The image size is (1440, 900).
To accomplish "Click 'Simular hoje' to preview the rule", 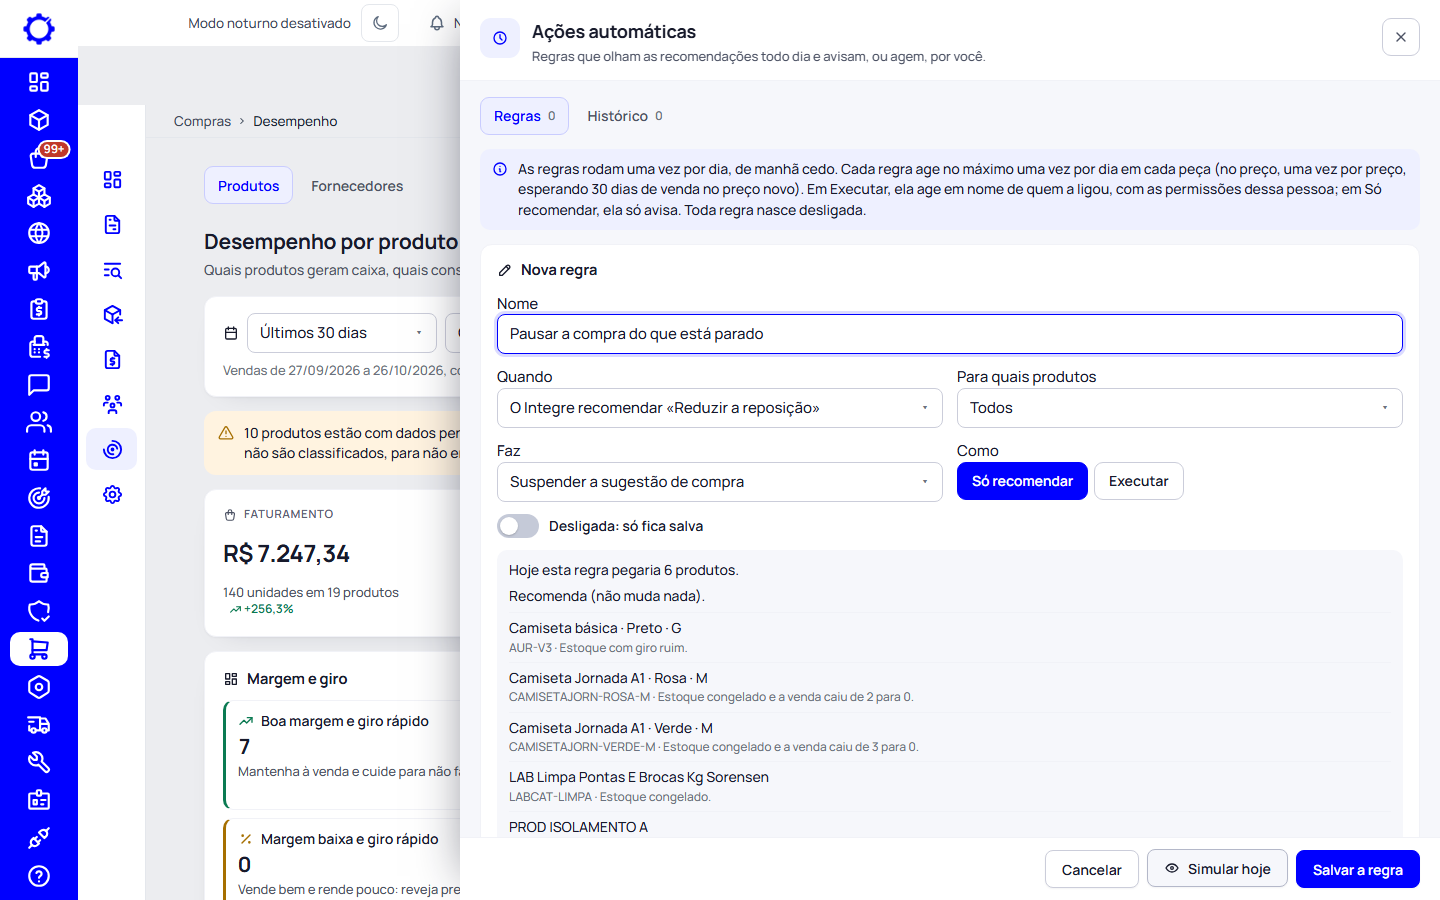I will (1217, 869).
